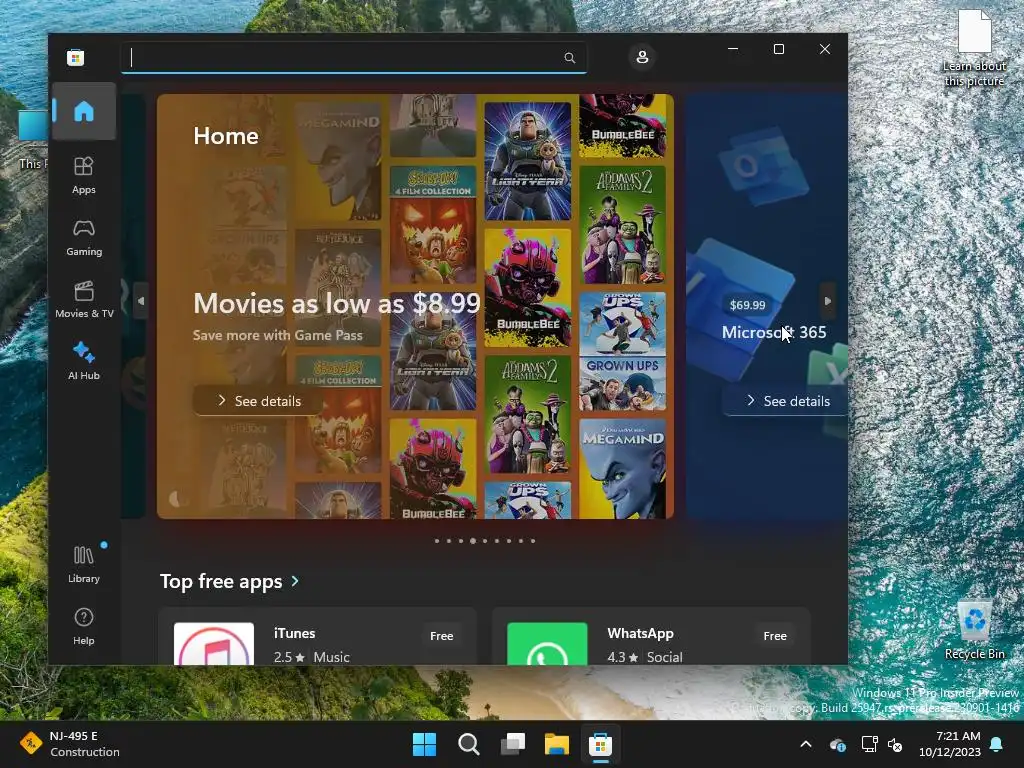Go to the Gaming section
Image resolution: width=1024 pixels, height=768 pixels.
pos(84,238)
